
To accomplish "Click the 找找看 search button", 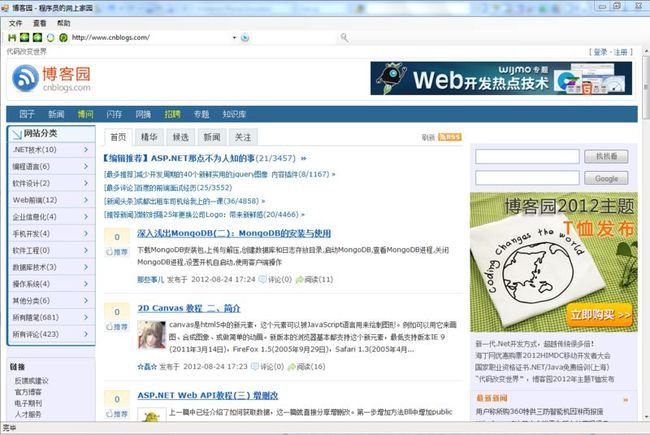I will tap(606, 156).
